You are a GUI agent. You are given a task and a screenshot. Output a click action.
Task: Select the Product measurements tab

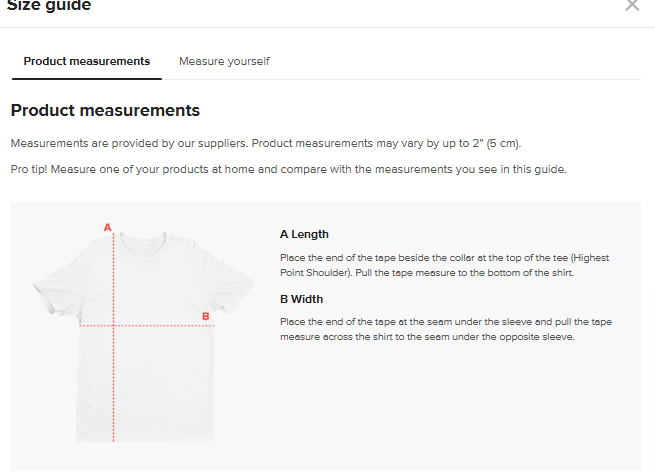point(87,61)
